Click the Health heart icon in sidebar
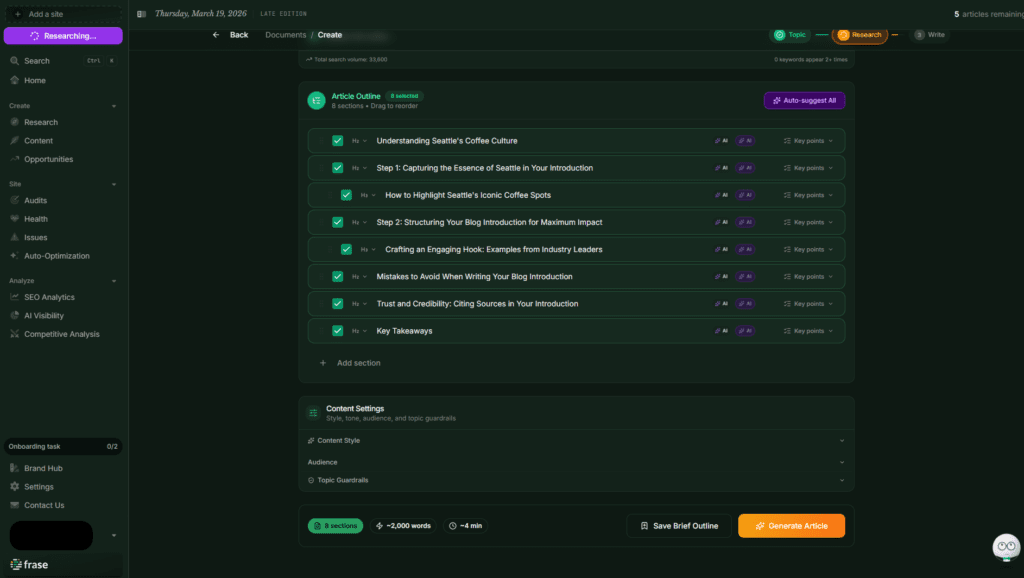Image resolution: width=1024 pixels, height=578 pixels. [15, 219]
